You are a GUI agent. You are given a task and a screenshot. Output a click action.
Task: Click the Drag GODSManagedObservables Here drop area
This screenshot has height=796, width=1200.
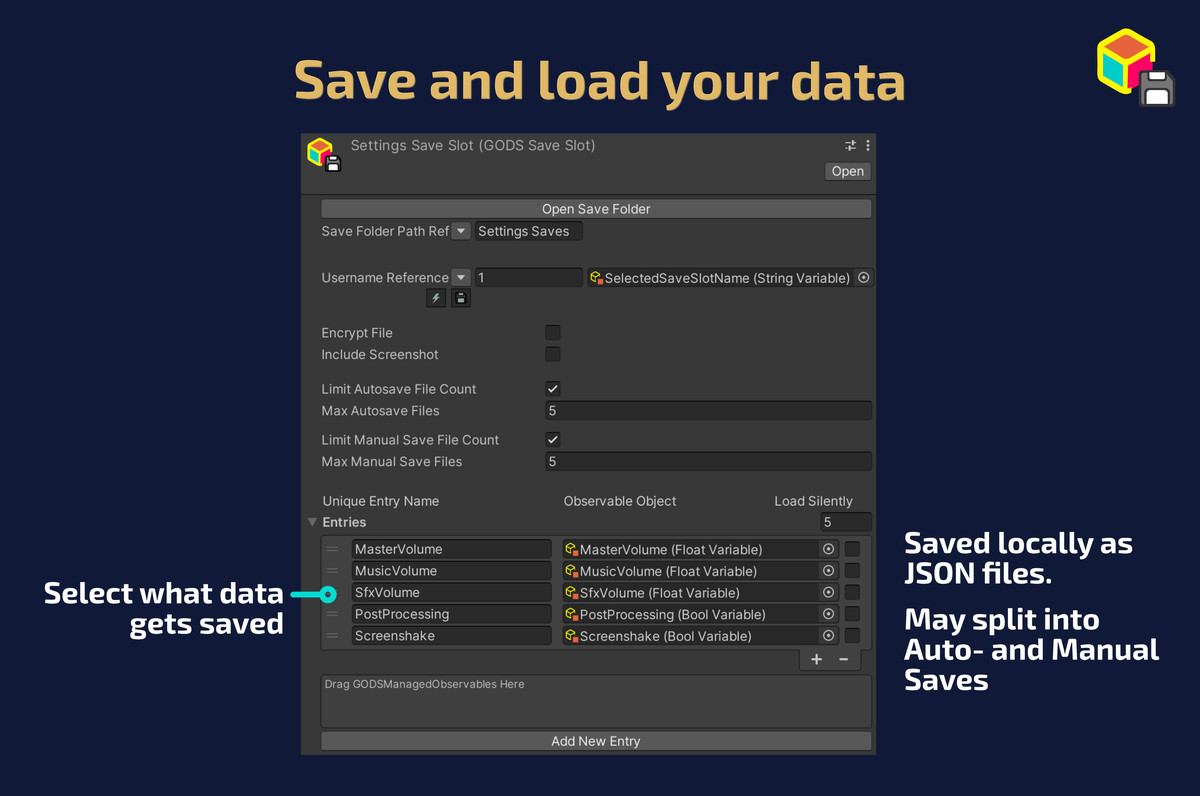click(596, 701)
